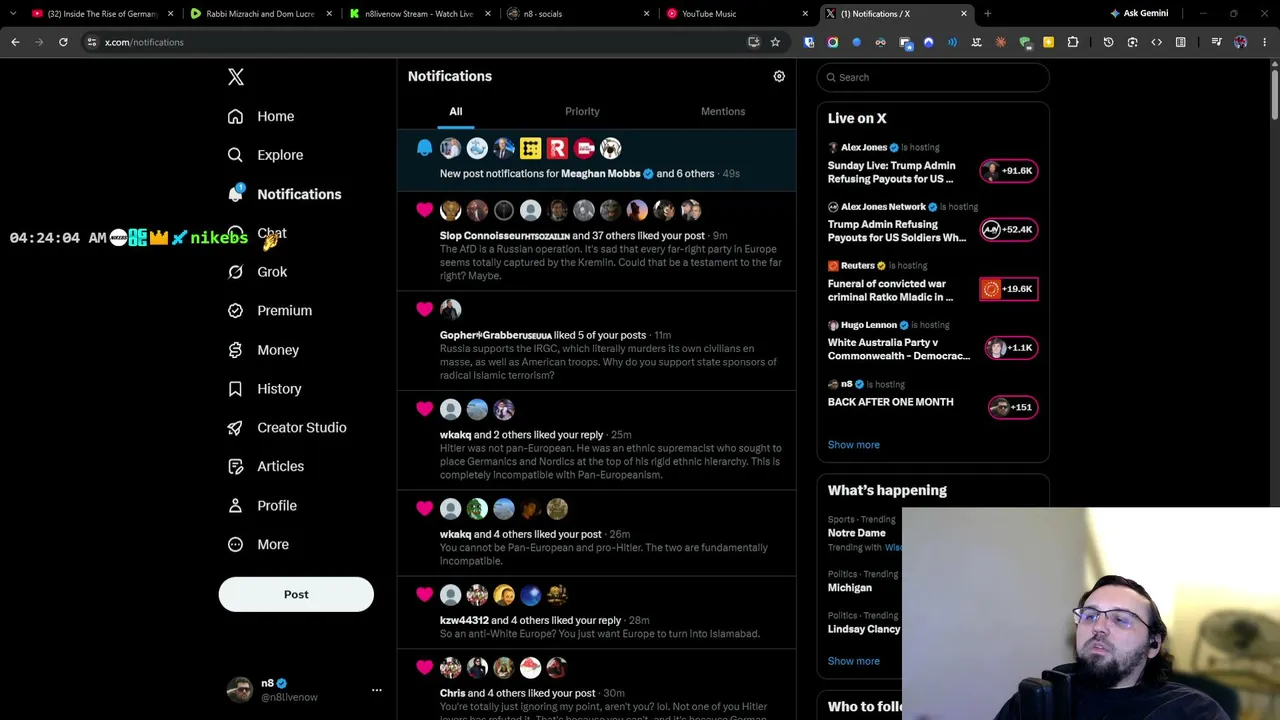
Task: Switch to the Rabbi Mizrachi browser tab
Action: coord(262,14)
